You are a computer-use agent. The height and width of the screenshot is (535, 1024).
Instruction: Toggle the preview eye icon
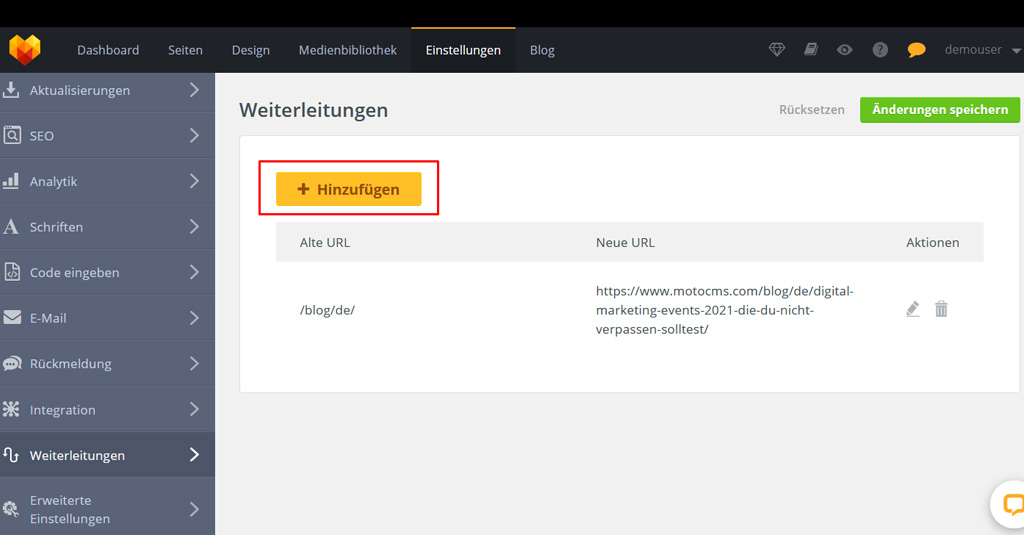click(x=845, y=50)
